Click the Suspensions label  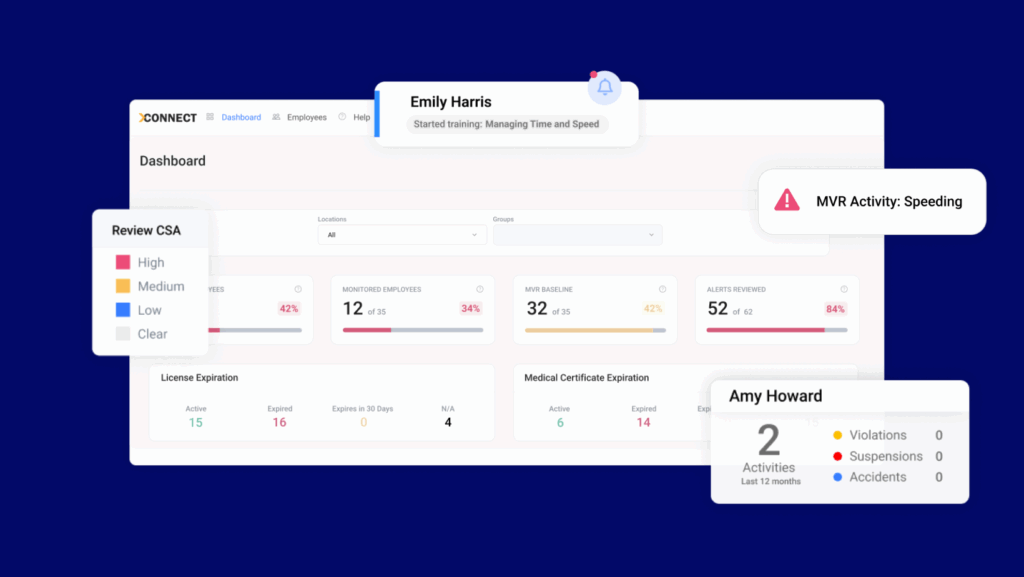[x=886, y=456]
